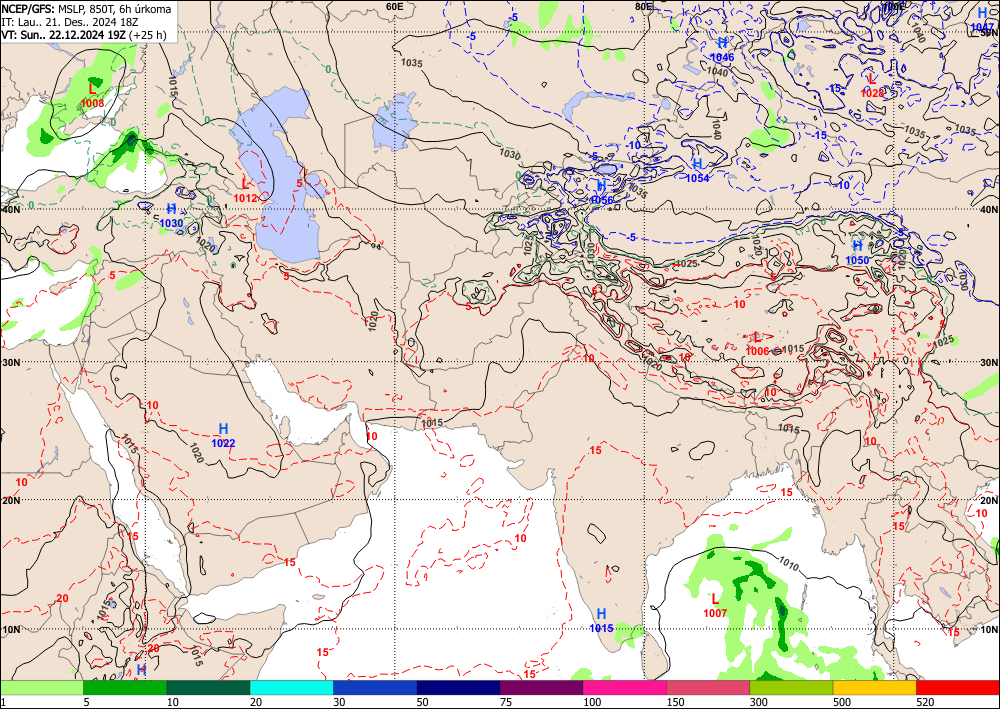
Task: Click the '300' value under the colour scale
Action: coord(758,702)
